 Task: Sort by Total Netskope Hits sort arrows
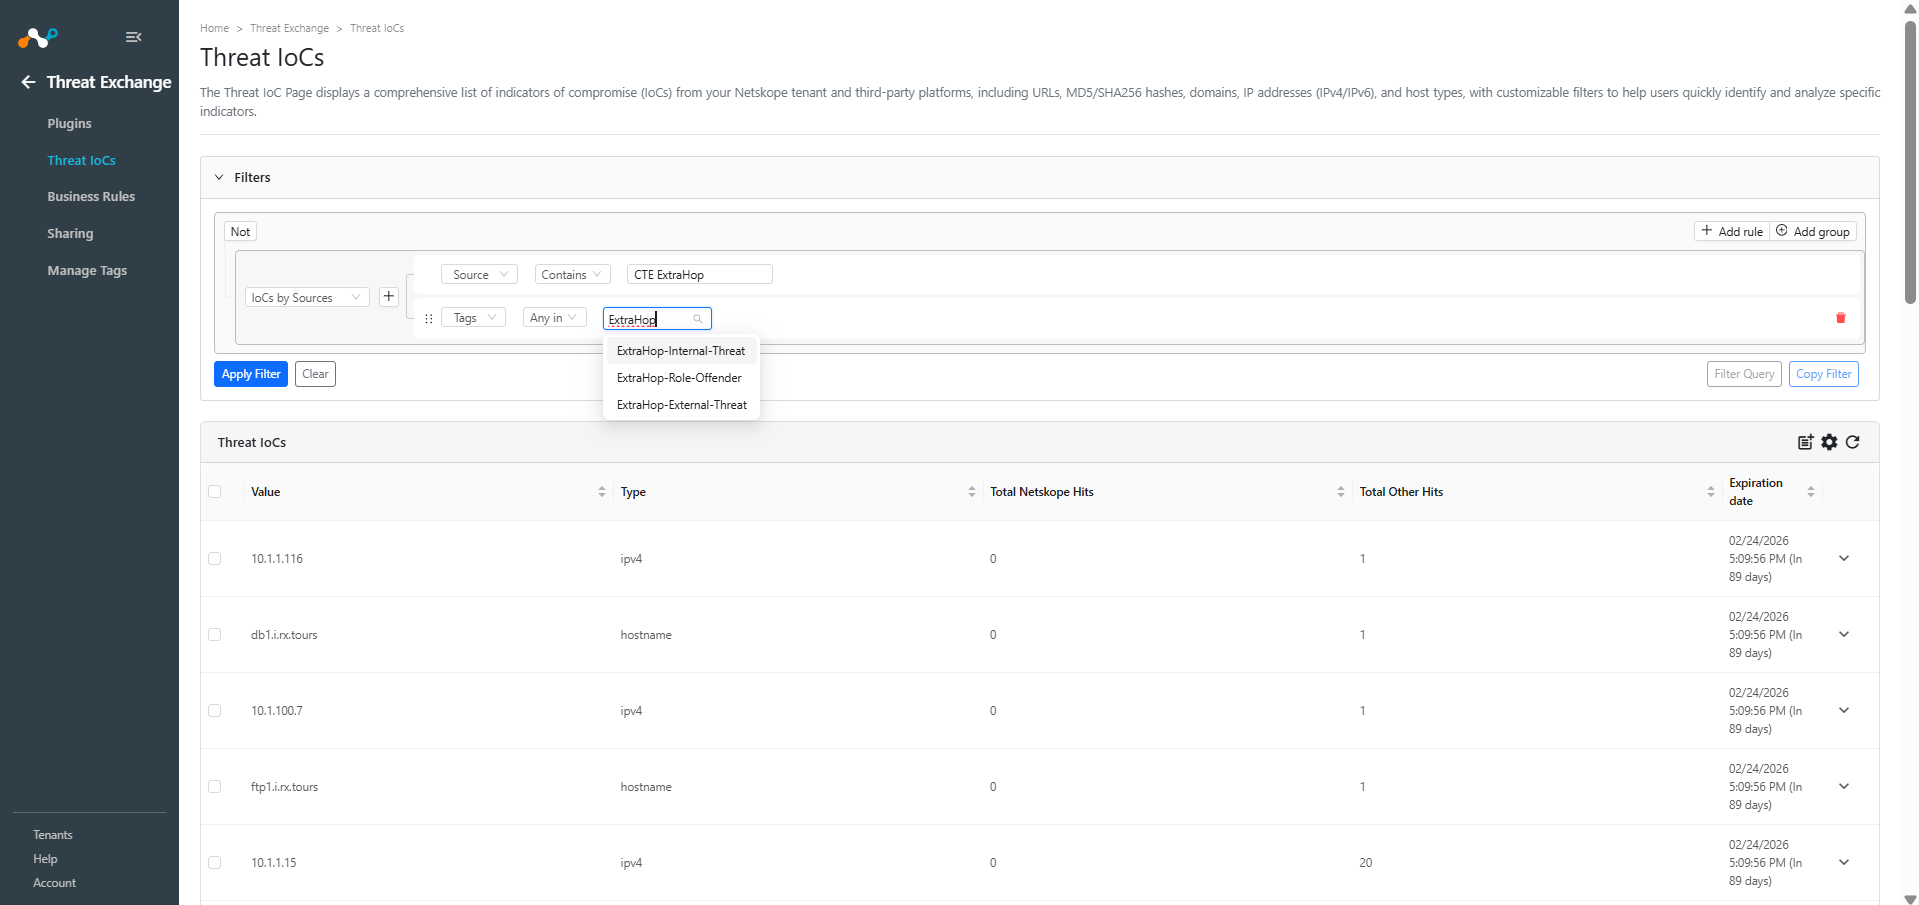tap(1341, 492)
